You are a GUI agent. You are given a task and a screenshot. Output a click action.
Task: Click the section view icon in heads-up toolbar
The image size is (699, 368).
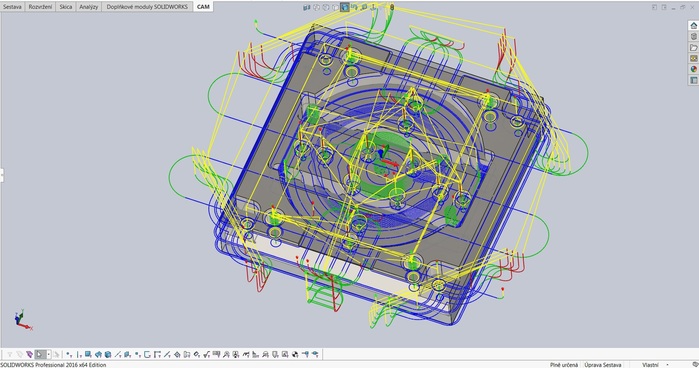[307, 7]
